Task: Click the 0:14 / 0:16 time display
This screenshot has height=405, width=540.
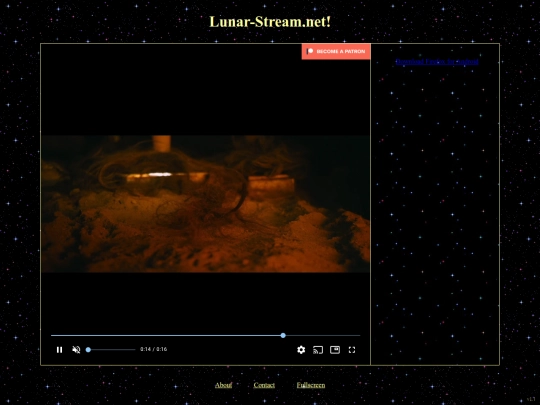Action: (x=154, y=349)
